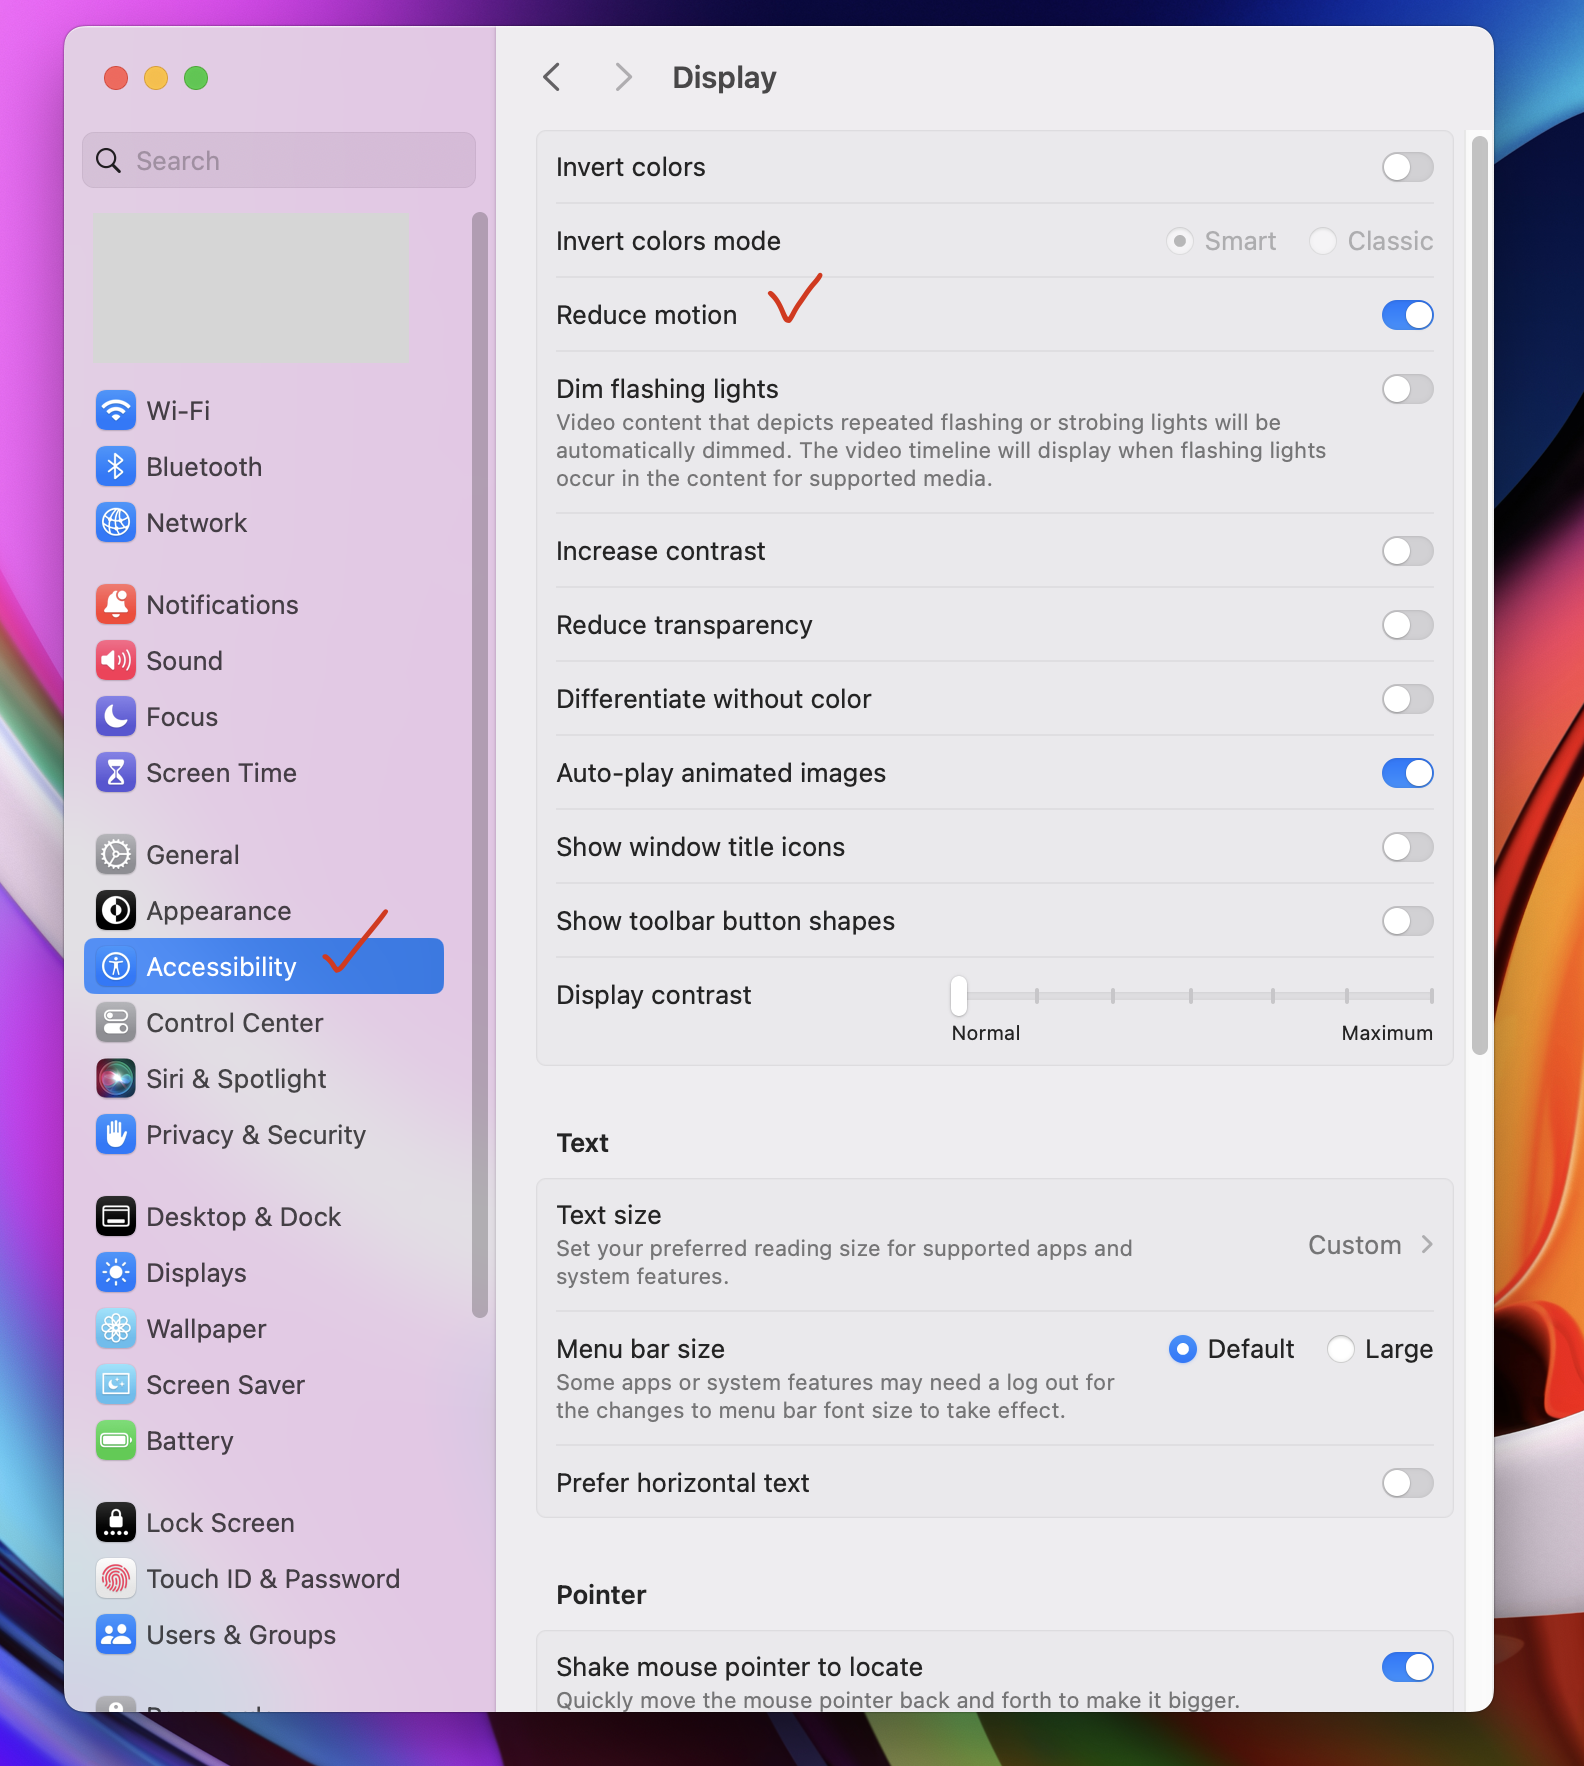Enable the Increase contrast switch
Screen dimensions: 1584x1766
click(x=1407, y=551)
